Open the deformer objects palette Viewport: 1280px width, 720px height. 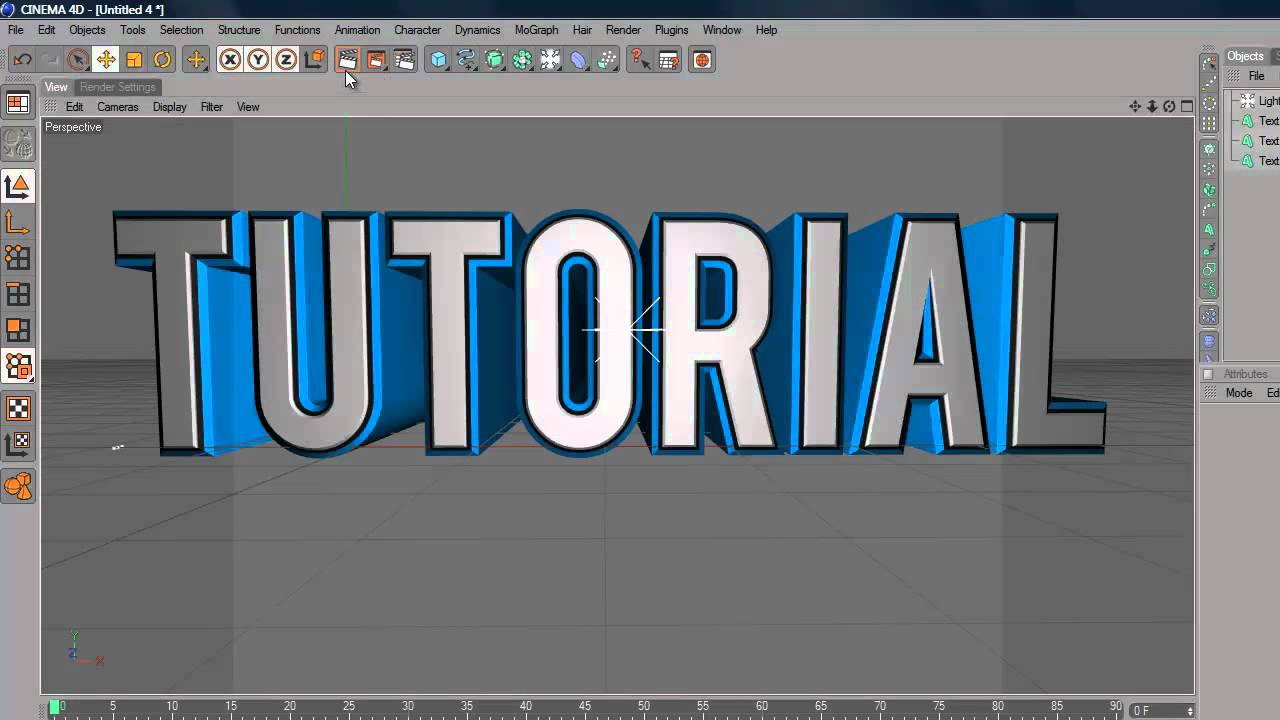click(550, 60)
